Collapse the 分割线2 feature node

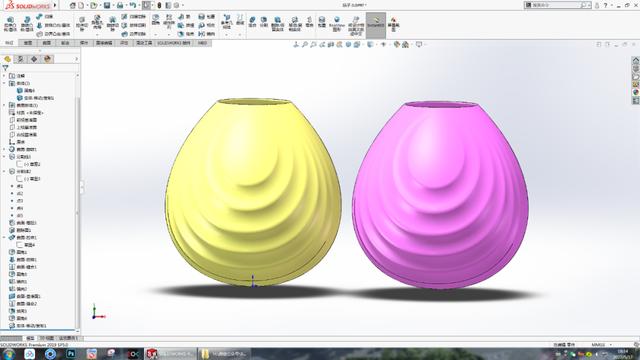pyautogui.click(x=4, y=171)
